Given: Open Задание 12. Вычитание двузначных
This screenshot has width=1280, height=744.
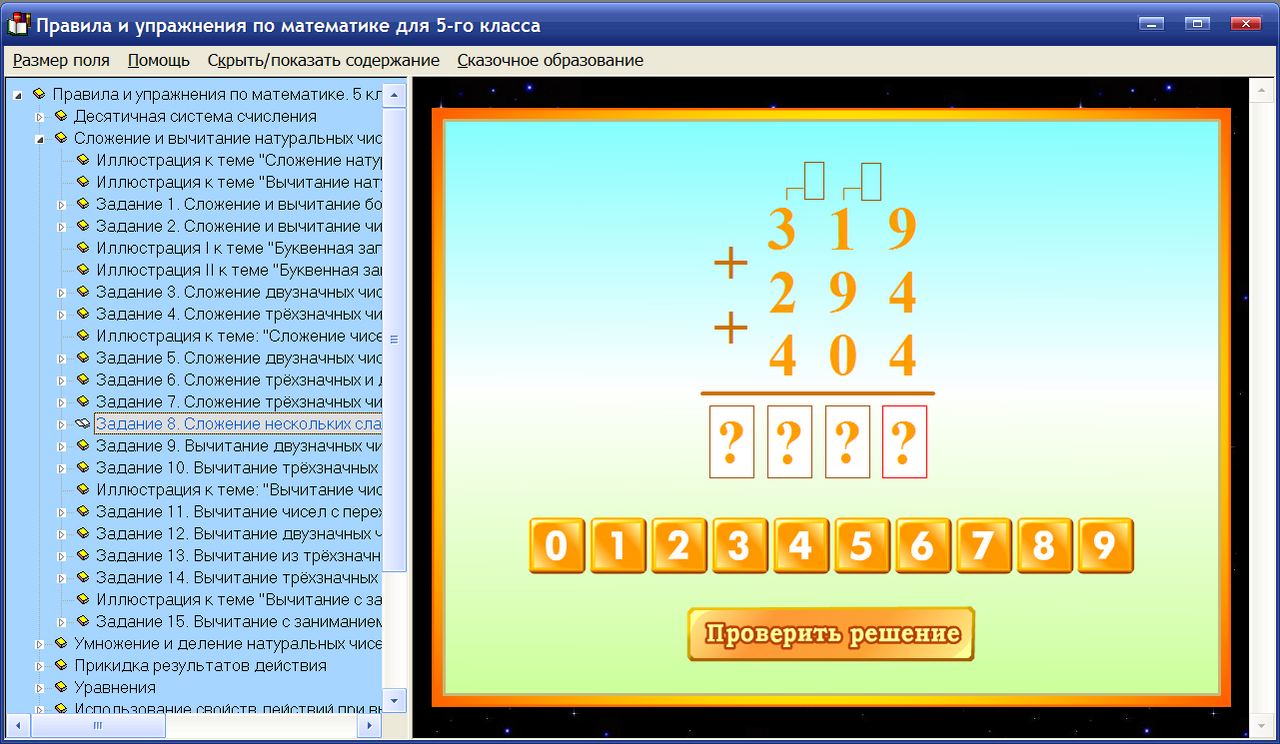Looking at the screenshot, I should click(x=239, y=534).
